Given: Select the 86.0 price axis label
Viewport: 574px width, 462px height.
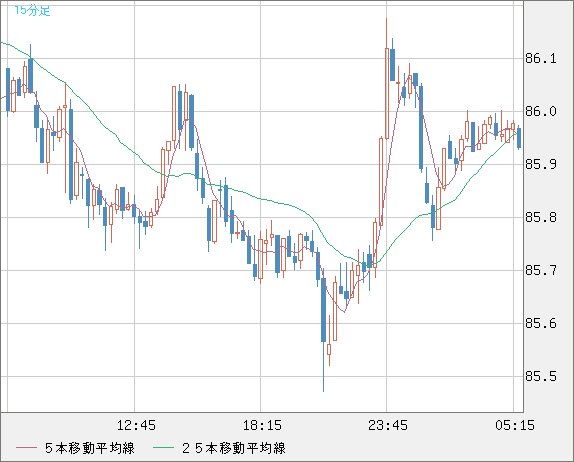Looking at the screenshot, I should 541,111.
